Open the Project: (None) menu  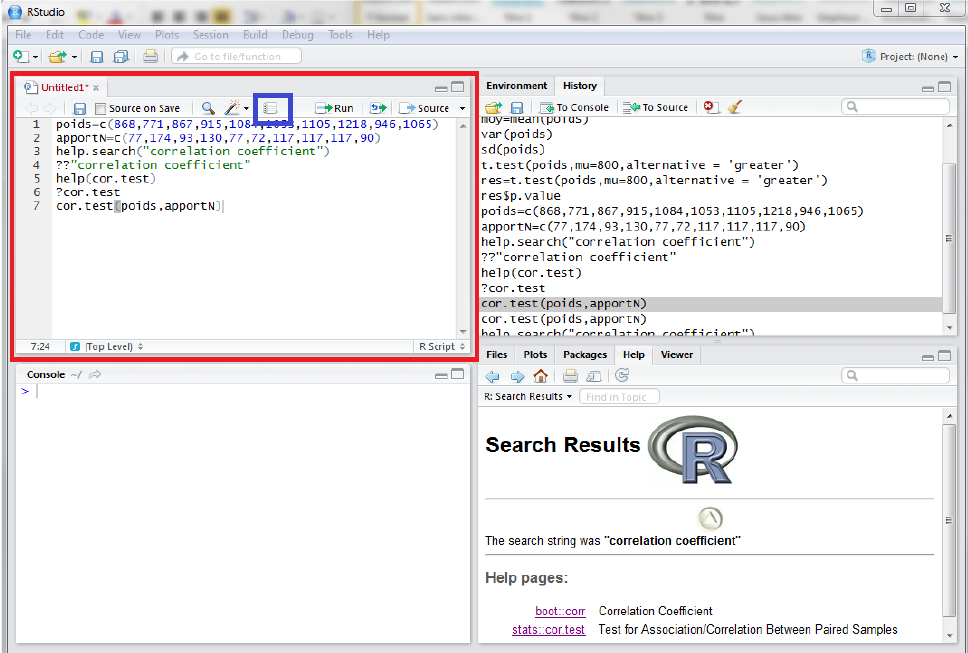pyautogui.click(x=910, y=56)
